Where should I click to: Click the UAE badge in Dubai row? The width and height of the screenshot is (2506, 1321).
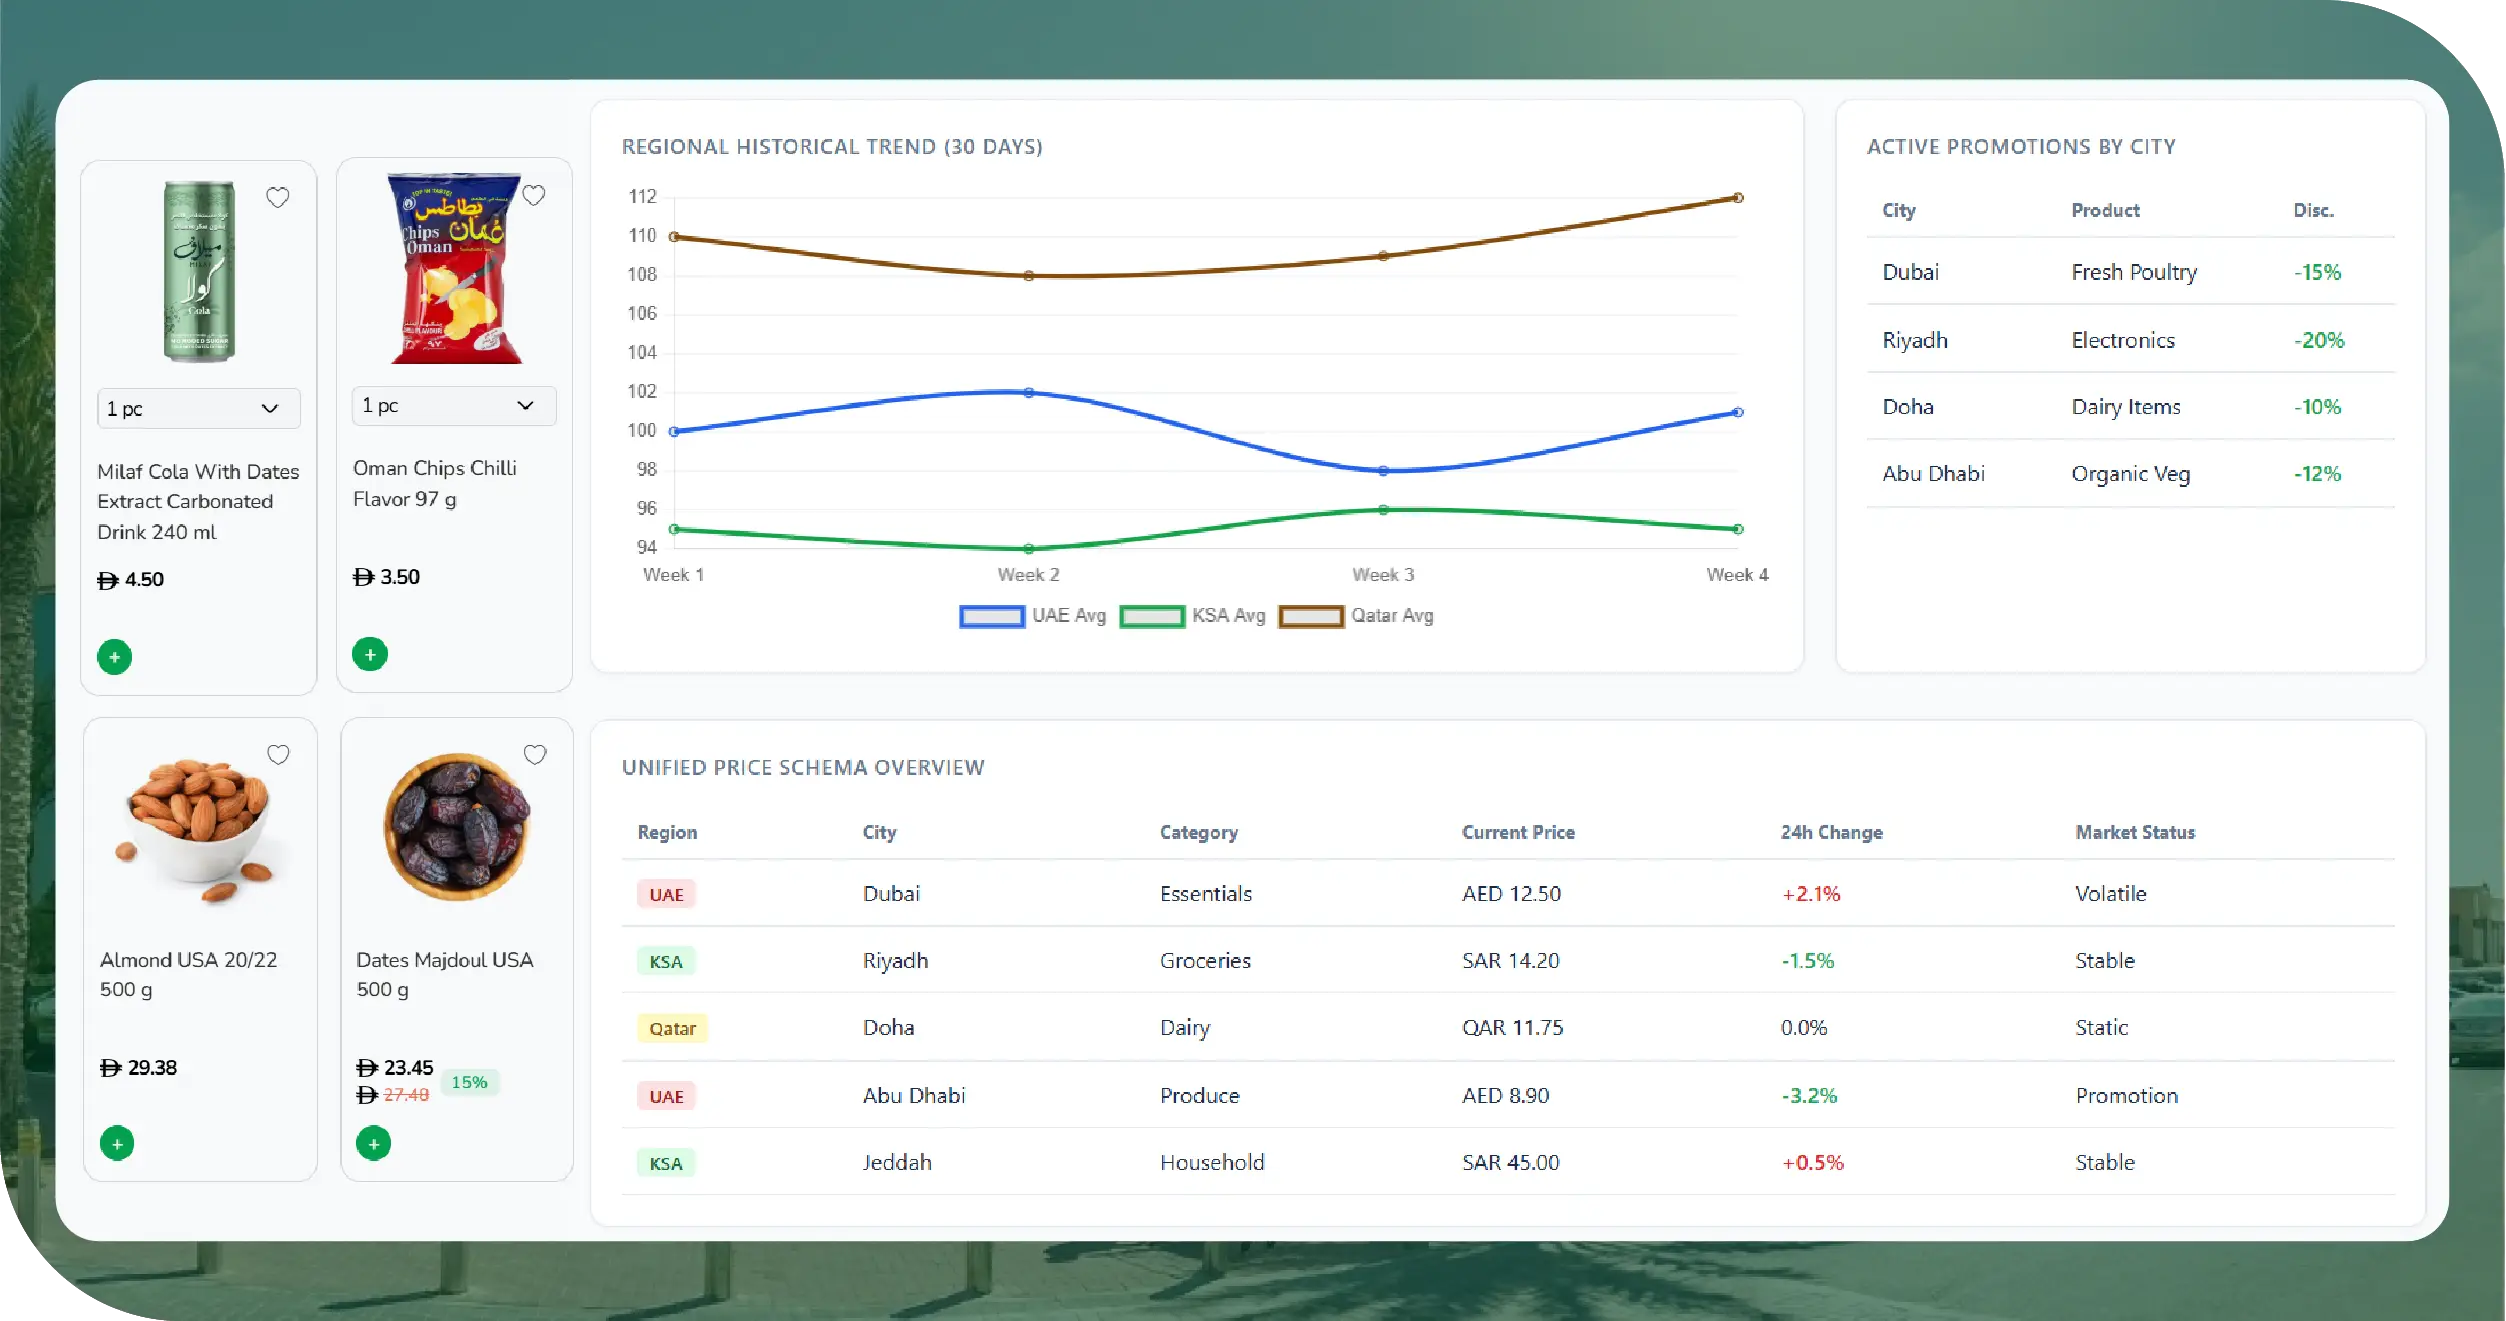(x=666, y=894)
